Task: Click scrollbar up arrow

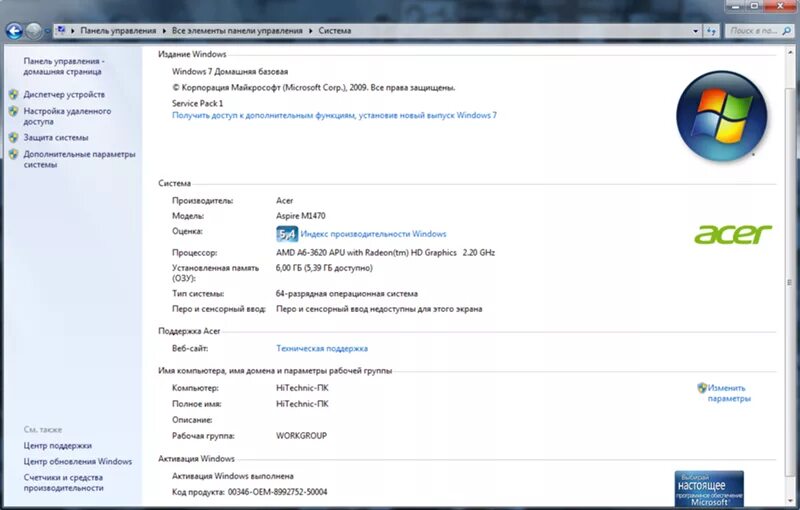Action: (789, 52)
